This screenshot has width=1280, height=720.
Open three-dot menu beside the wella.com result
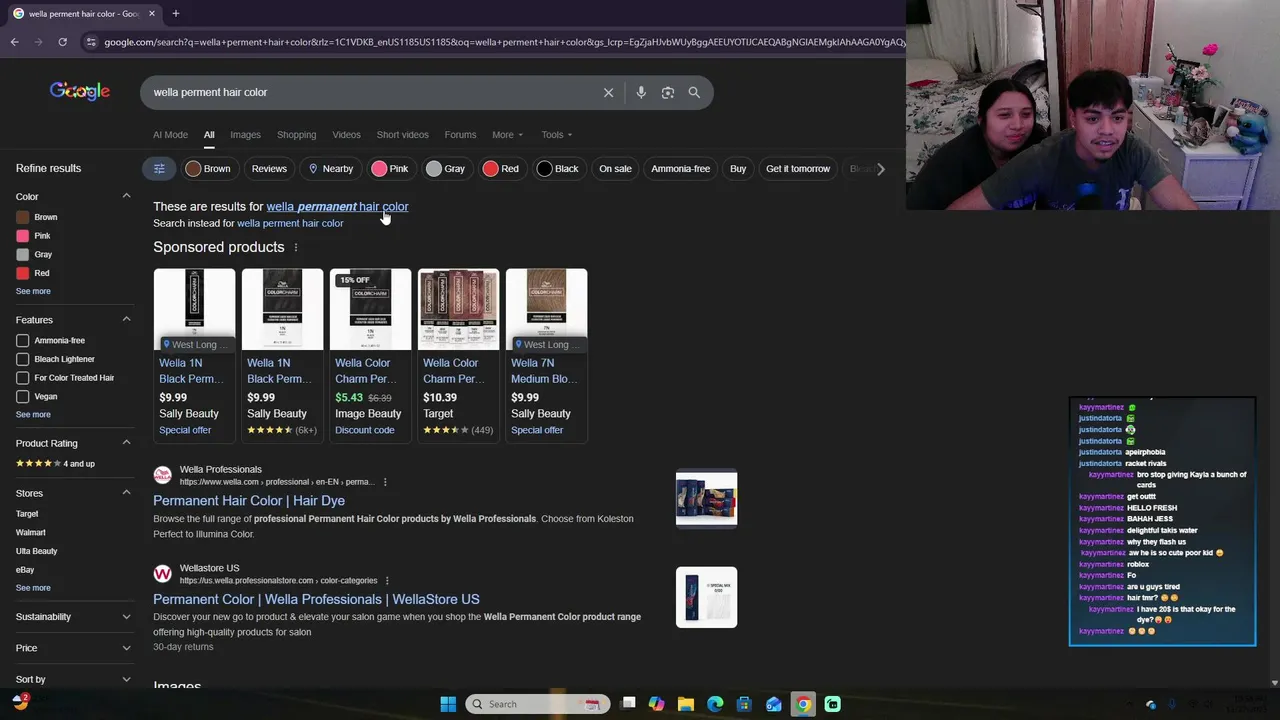(x=385, y=482)
